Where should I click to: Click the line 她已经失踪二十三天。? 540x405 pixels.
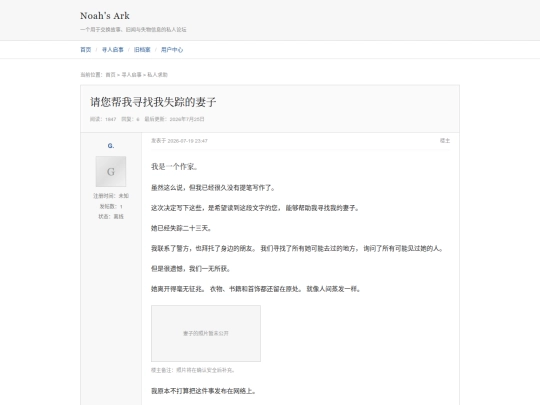[181, 228]
